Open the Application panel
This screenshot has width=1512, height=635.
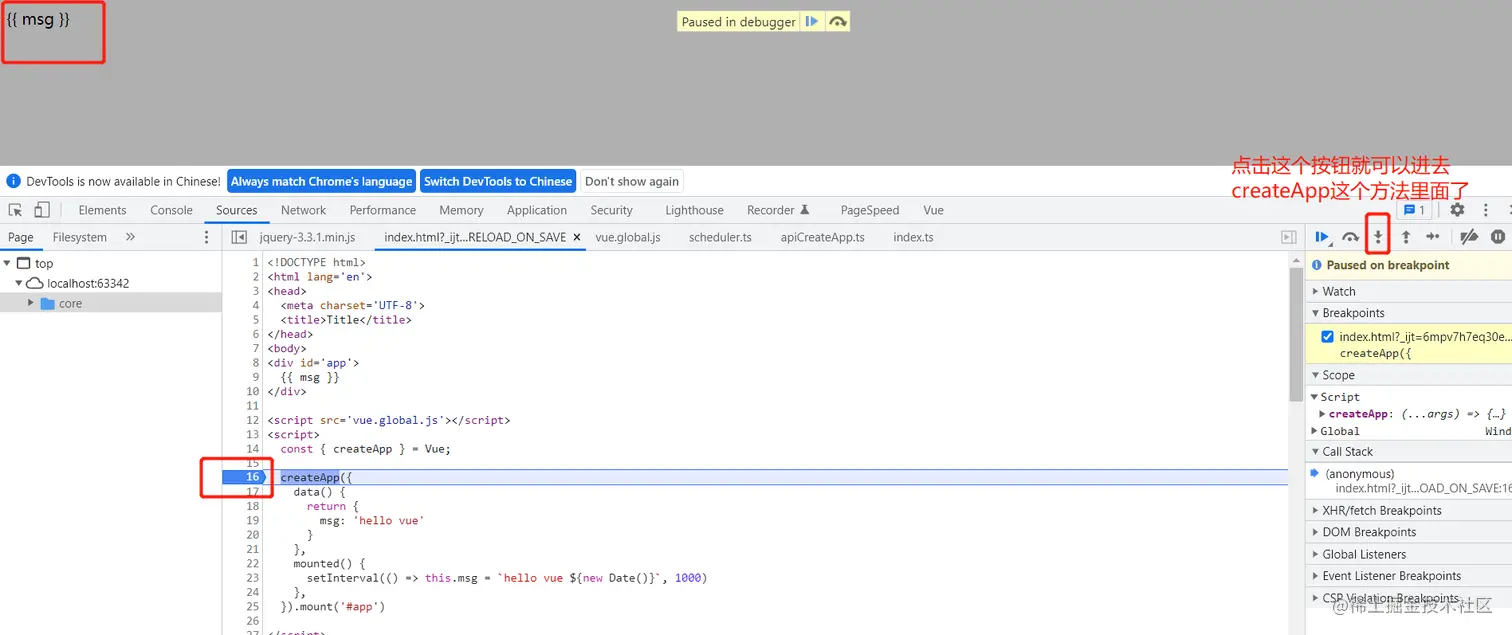tap(537, 210)
